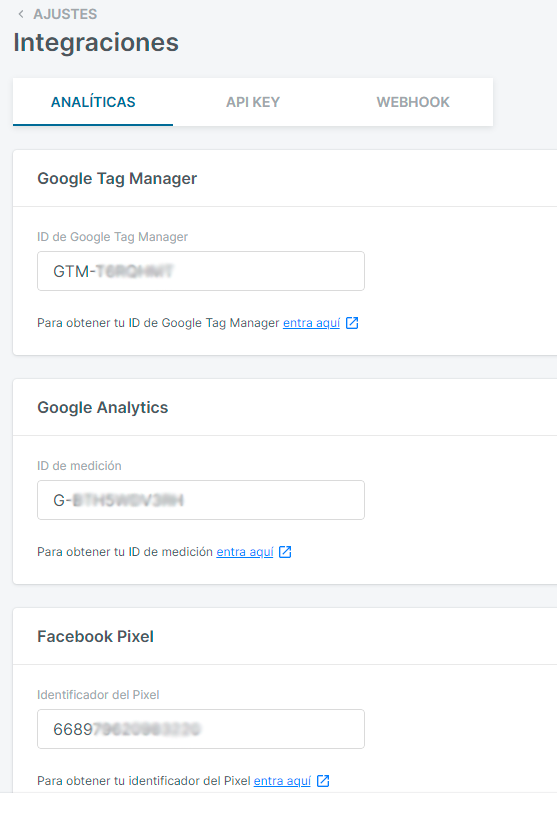The width and height of the screenshot is (557, 815).
Task: Go back to AJUSTES
Action: (x=65, y=14)
